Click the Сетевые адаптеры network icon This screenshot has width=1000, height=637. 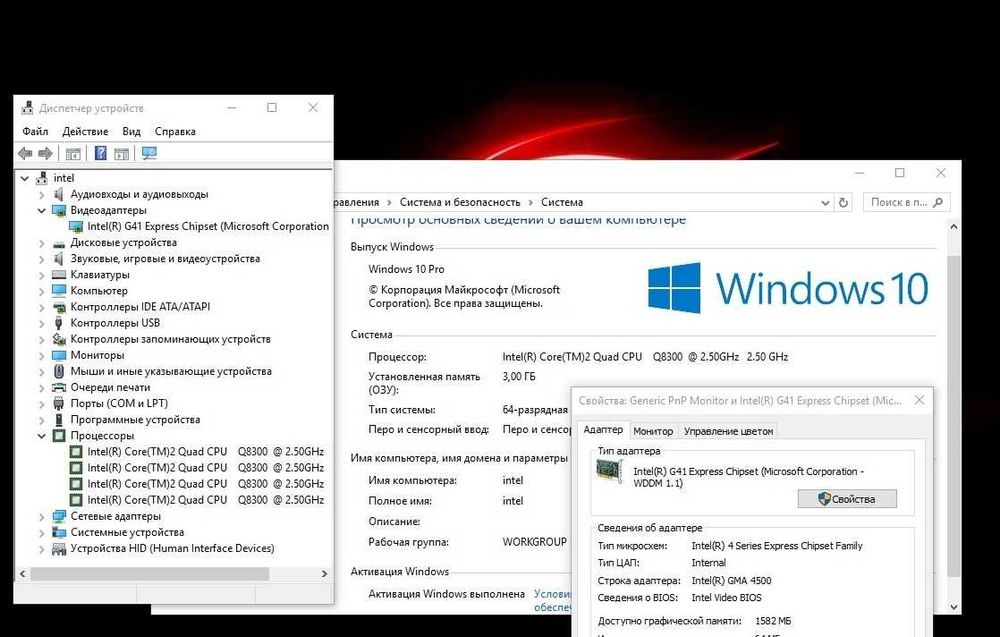(x=59, y=516)
